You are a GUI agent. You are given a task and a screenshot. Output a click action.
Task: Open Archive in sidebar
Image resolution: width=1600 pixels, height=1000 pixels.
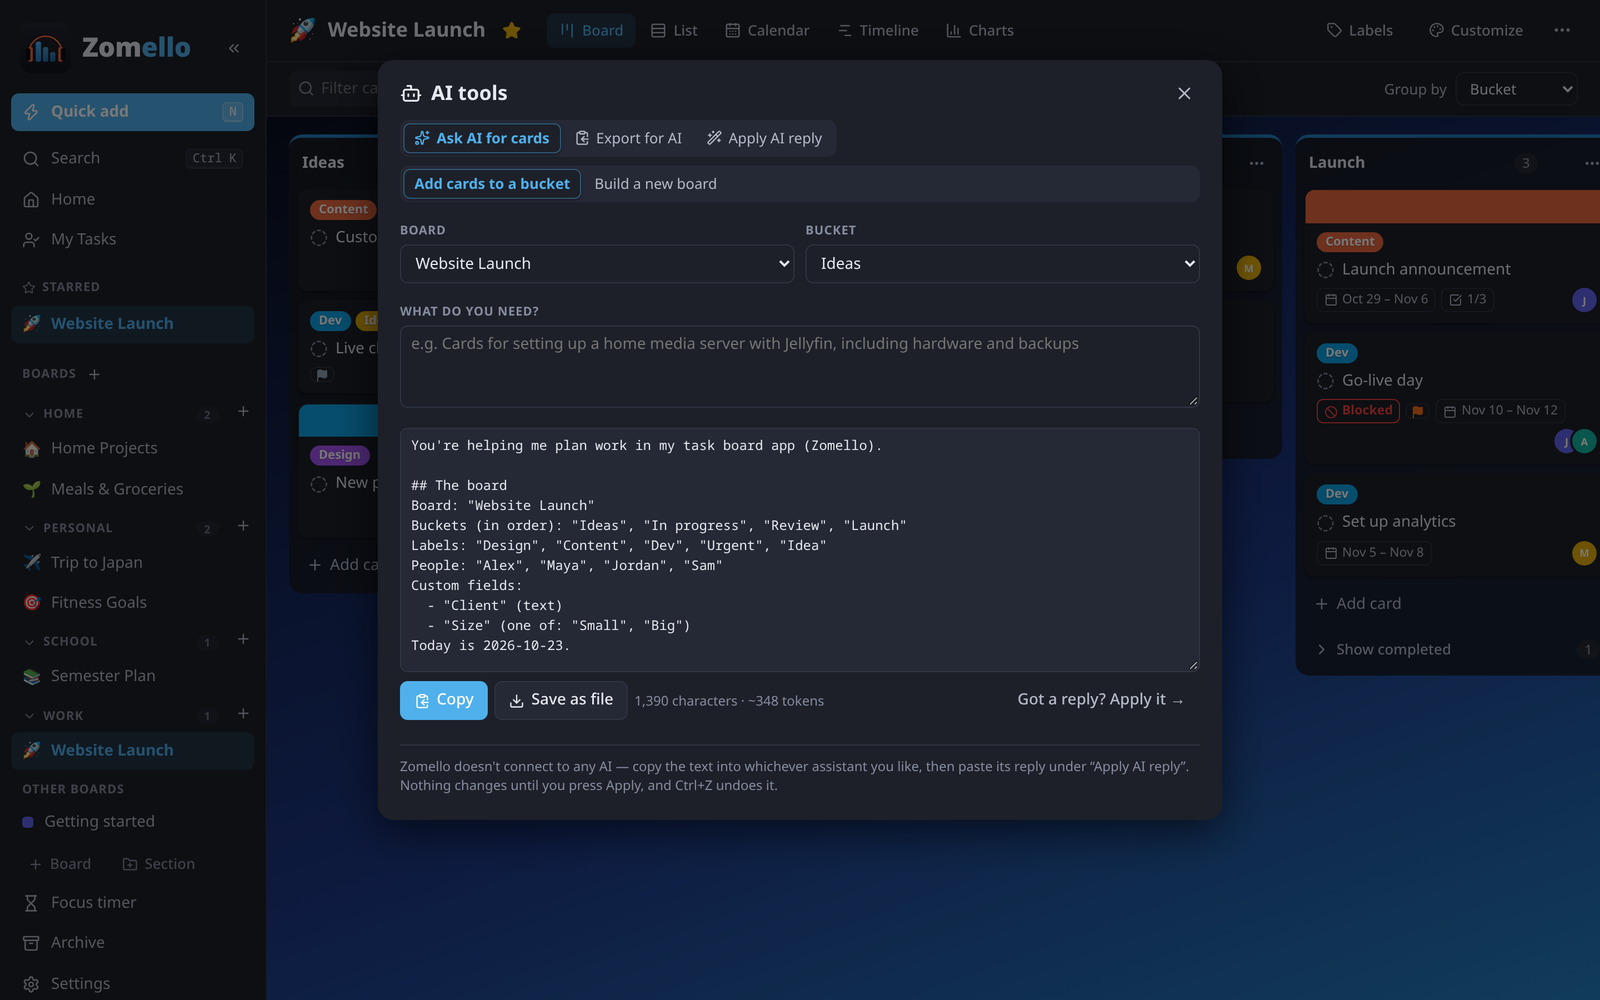coord(64,942)
